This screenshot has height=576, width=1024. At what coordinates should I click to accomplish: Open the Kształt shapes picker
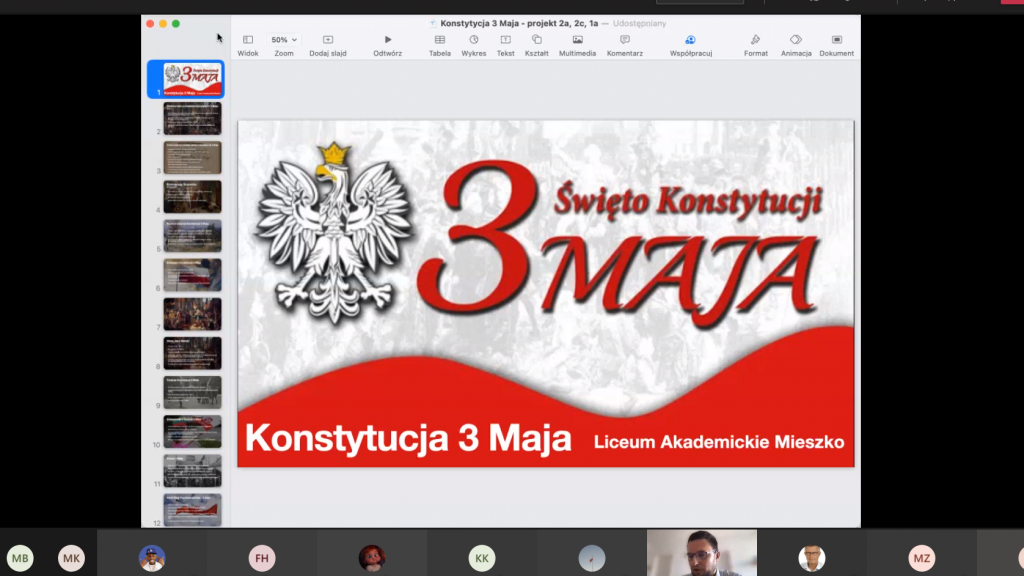(x=537, y=45)
